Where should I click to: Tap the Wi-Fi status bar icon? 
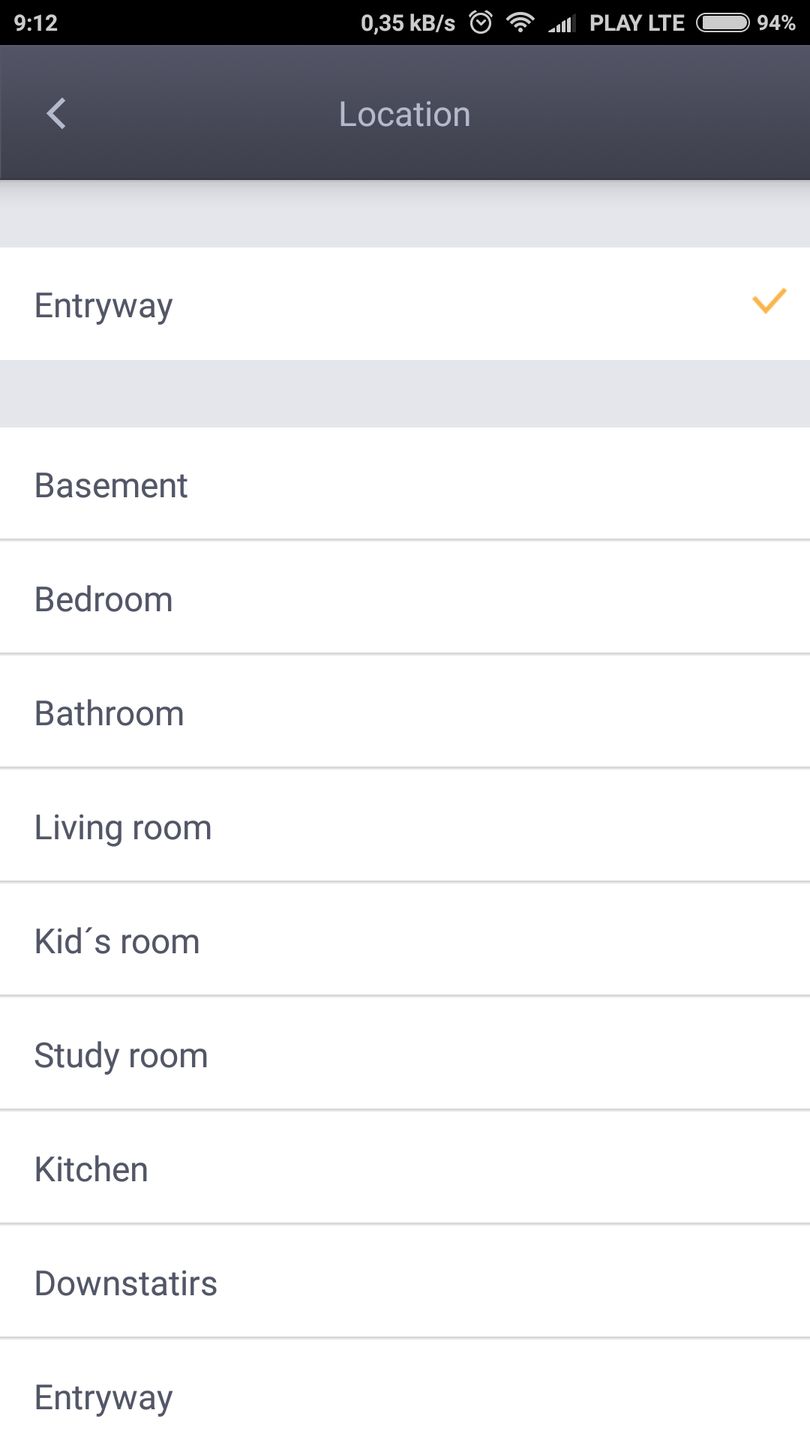click(x=520, y=23)
